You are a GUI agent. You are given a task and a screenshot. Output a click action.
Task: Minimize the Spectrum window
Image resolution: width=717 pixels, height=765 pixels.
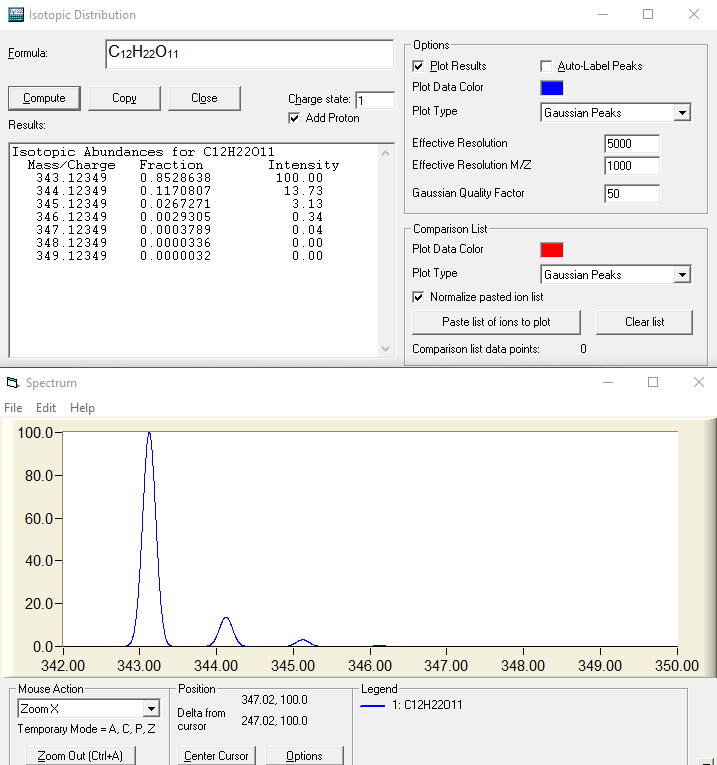point(608,382)
